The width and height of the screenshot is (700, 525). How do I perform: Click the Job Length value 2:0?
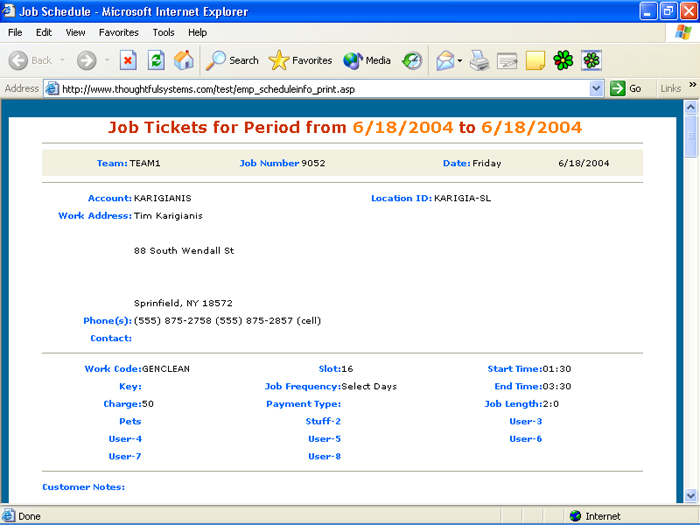click(x=551, y=404)
